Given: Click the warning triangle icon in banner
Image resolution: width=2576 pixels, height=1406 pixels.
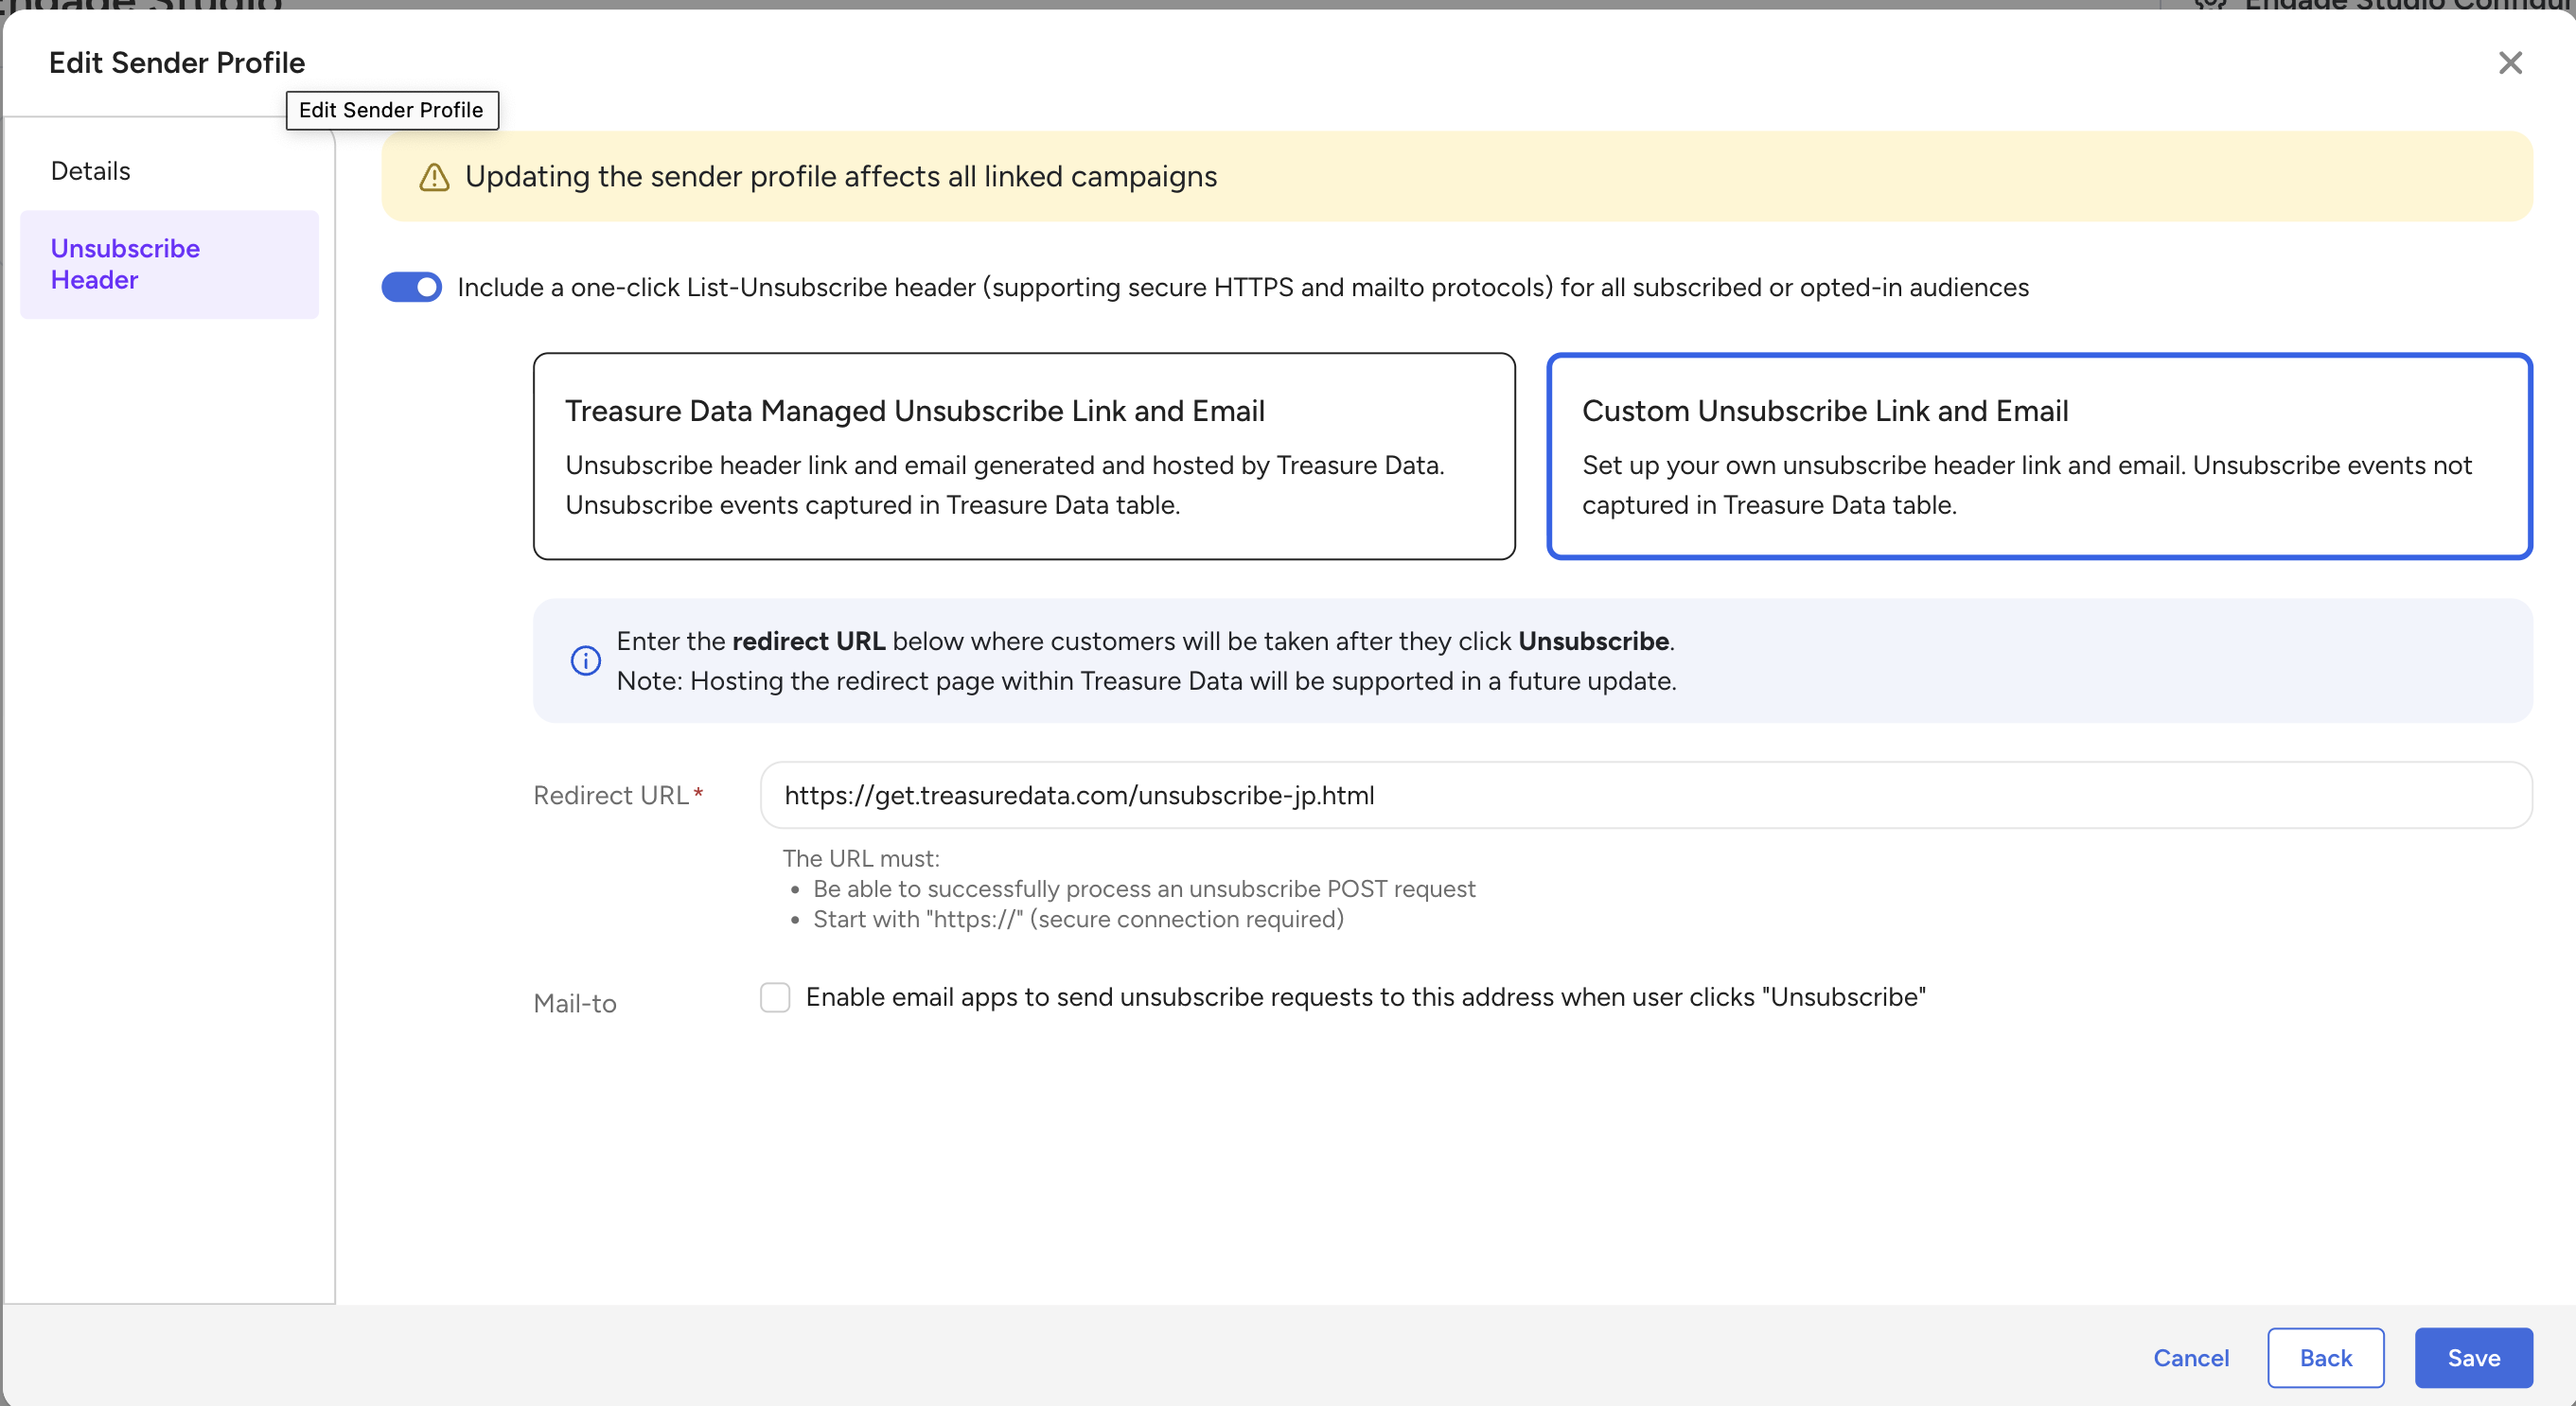Looking at the screenshot, I should click(433, 177).
